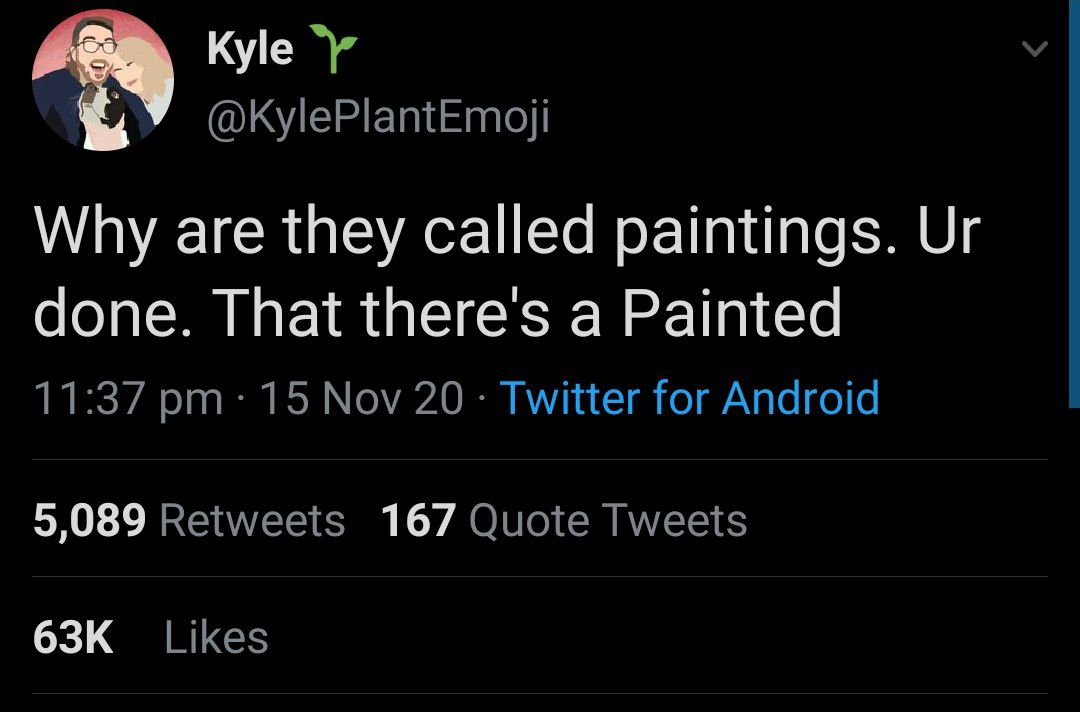Click the 167 quote count number
Screen dimensions: 1080x712
(x=418, y=521)
